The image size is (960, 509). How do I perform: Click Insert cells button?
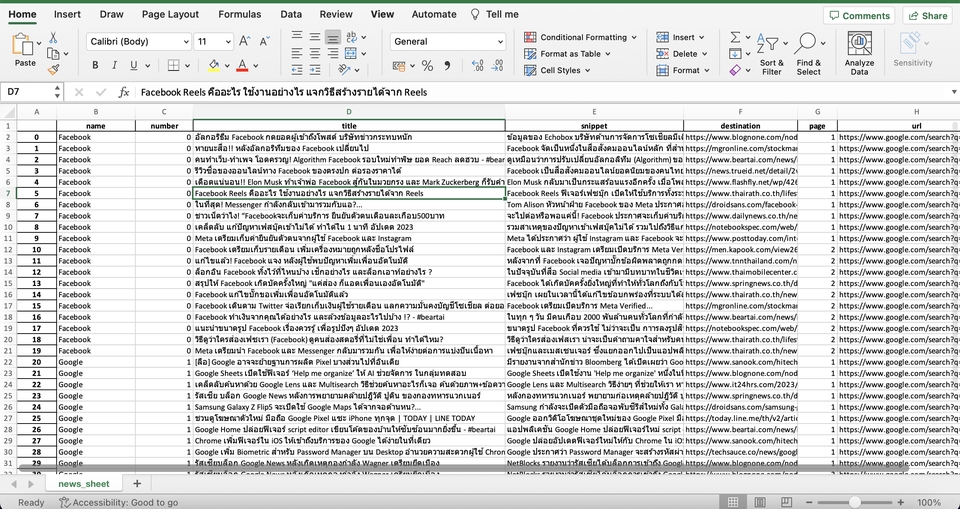click(x=681, y=37)
